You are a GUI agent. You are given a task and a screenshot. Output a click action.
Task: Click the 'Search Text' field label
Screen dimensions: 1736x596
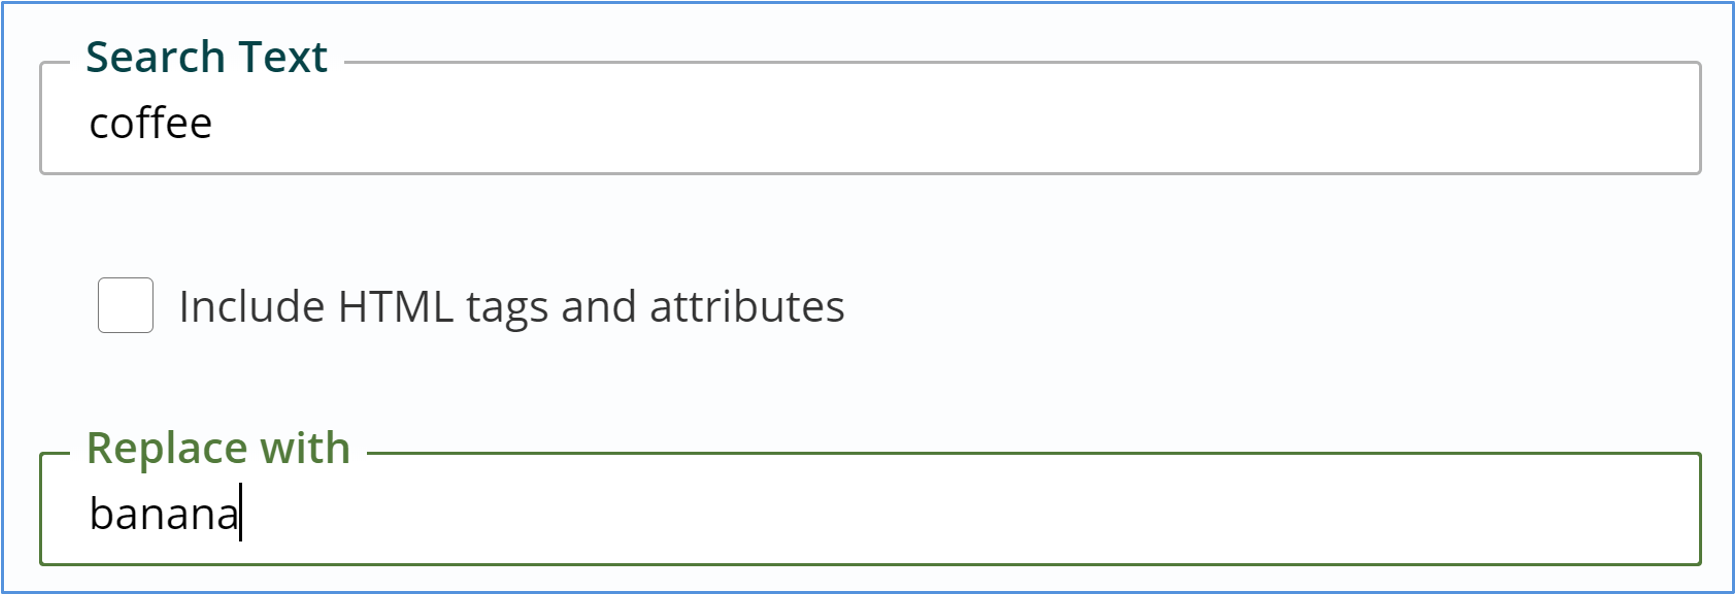click(206, 57)
